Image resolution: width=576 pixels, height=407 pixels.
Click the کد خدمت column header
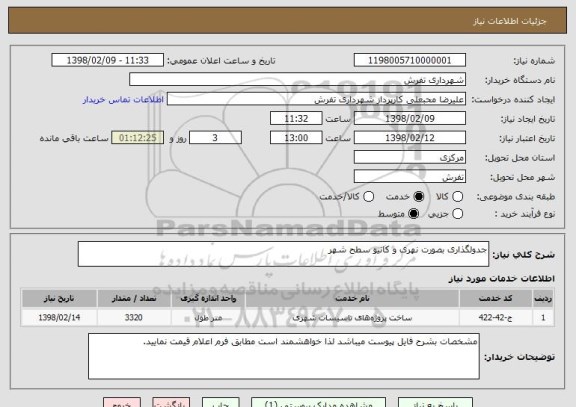496,299
